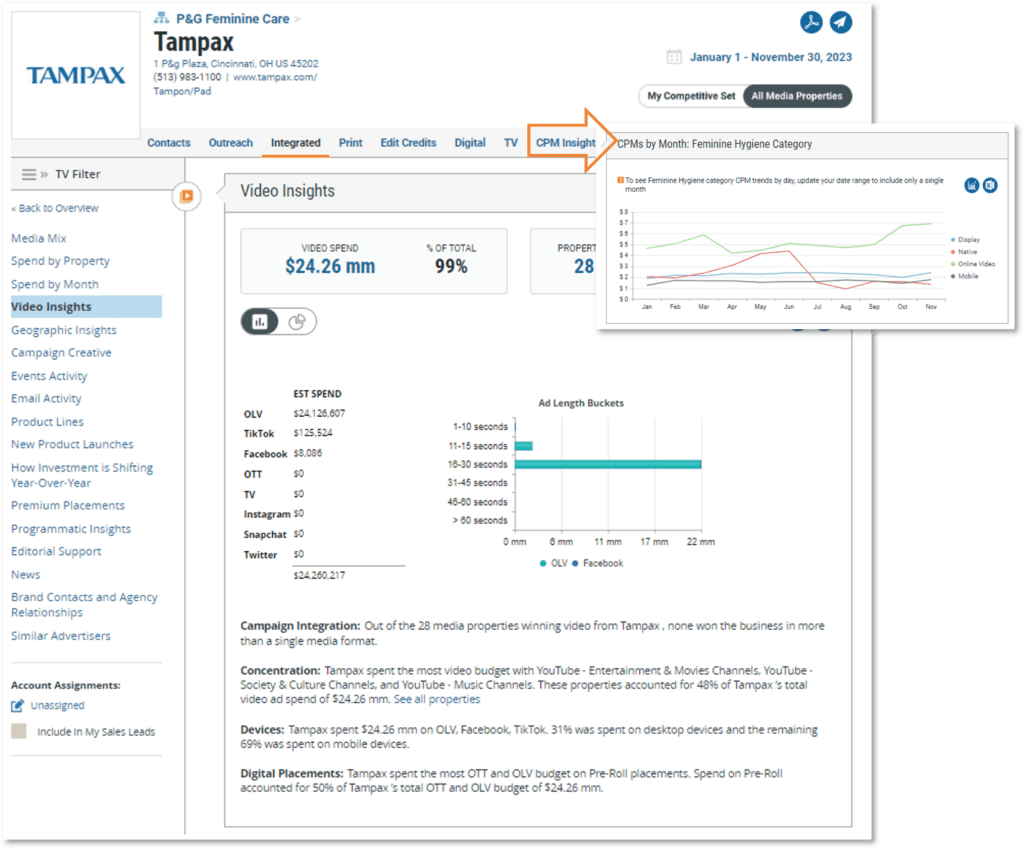Open Email Activity in sidebar

pos(46,398)
